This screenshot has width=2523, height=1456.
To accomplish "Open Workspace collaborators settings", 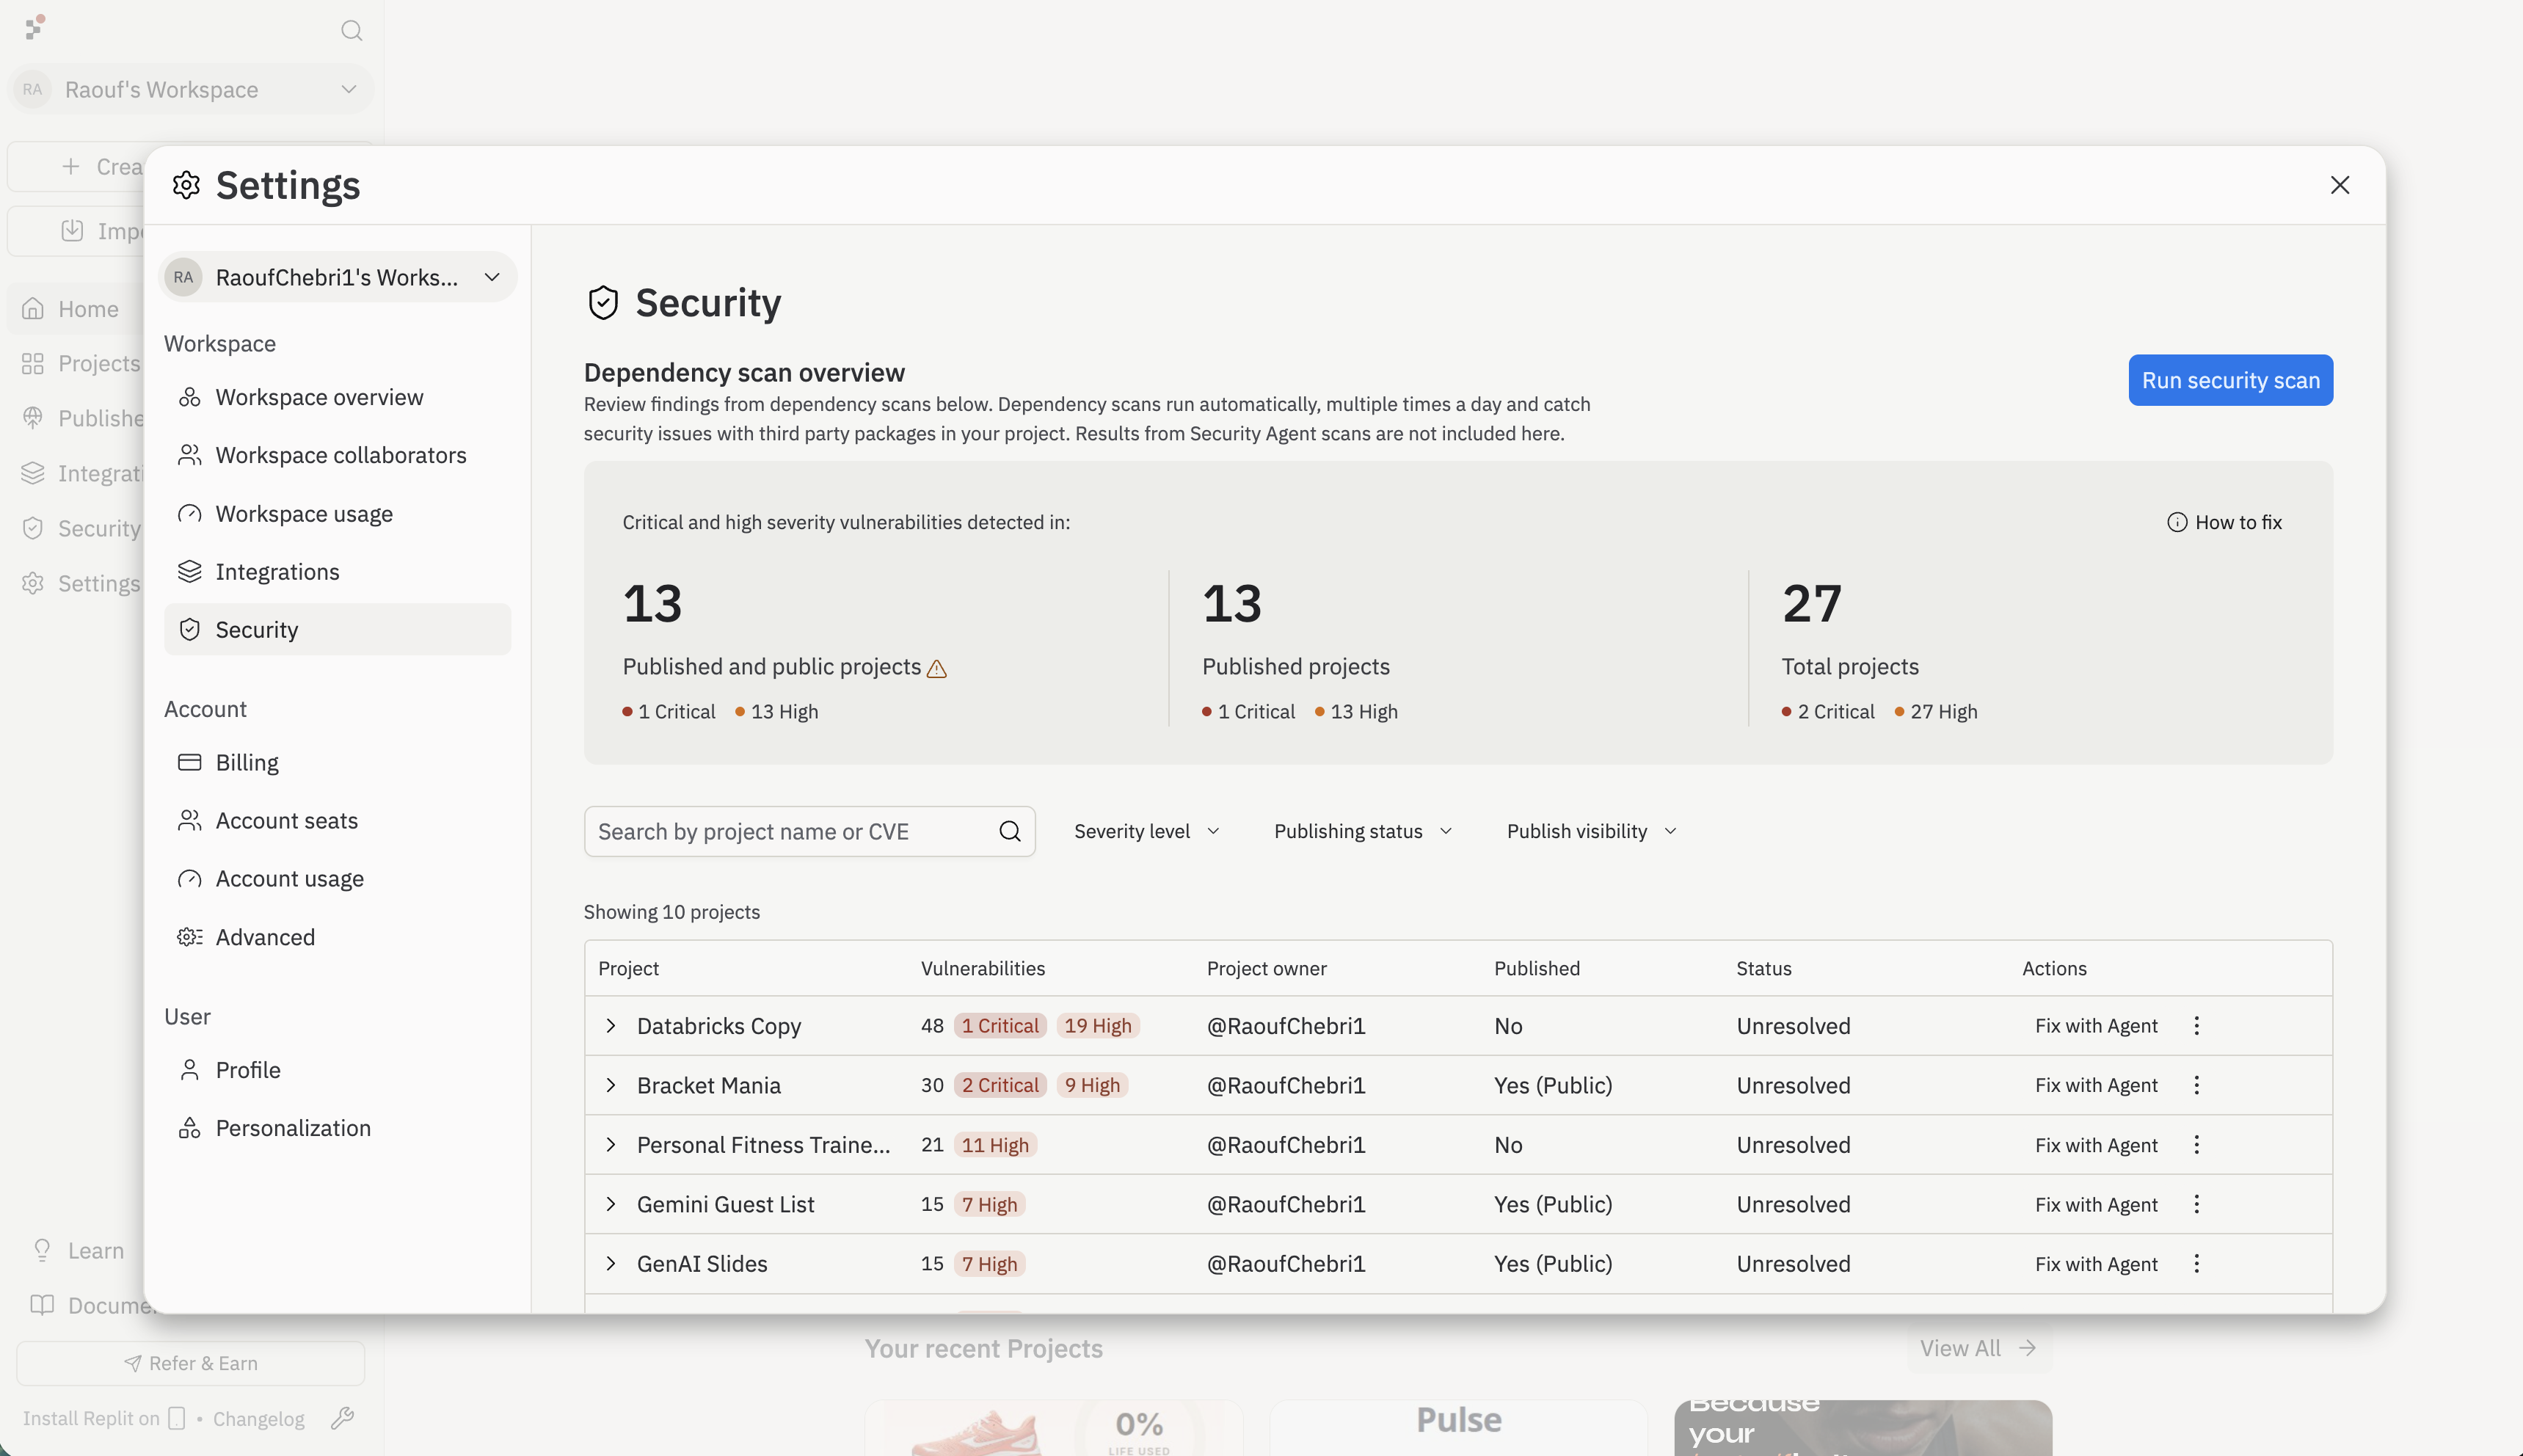I will pyautogui.click(x=338, y=455).
